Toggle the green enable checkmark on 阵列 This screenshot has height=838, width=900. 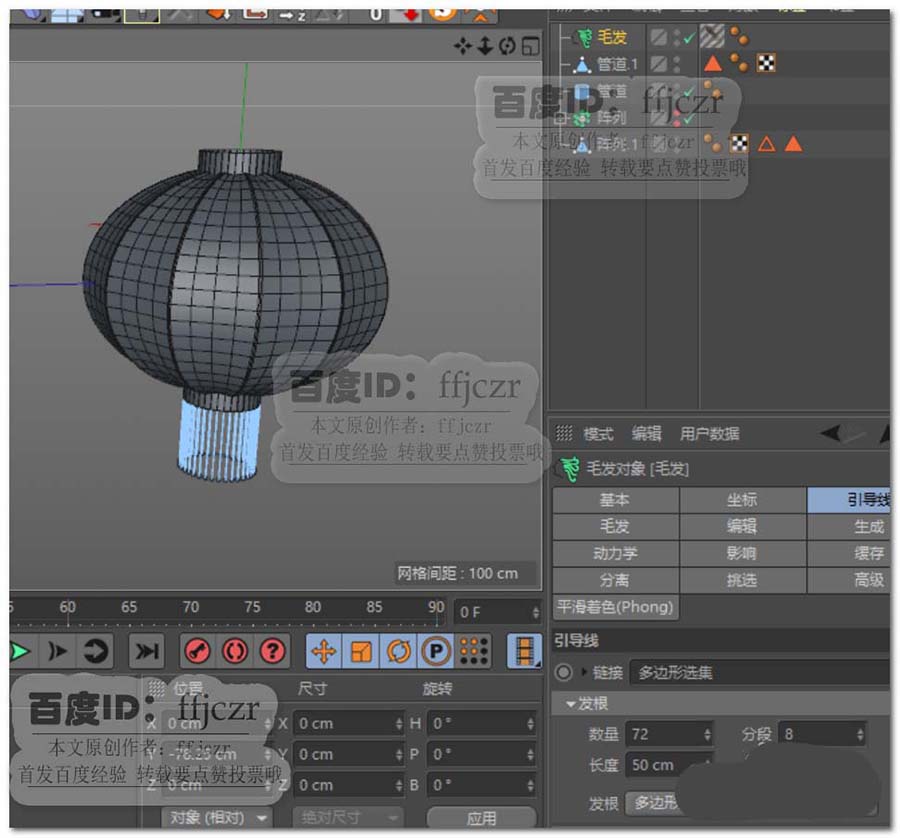coord(689,119)
